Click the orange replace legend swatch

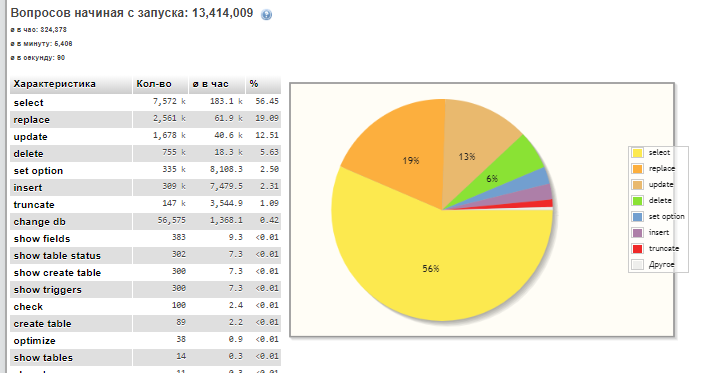click(638, 169)
